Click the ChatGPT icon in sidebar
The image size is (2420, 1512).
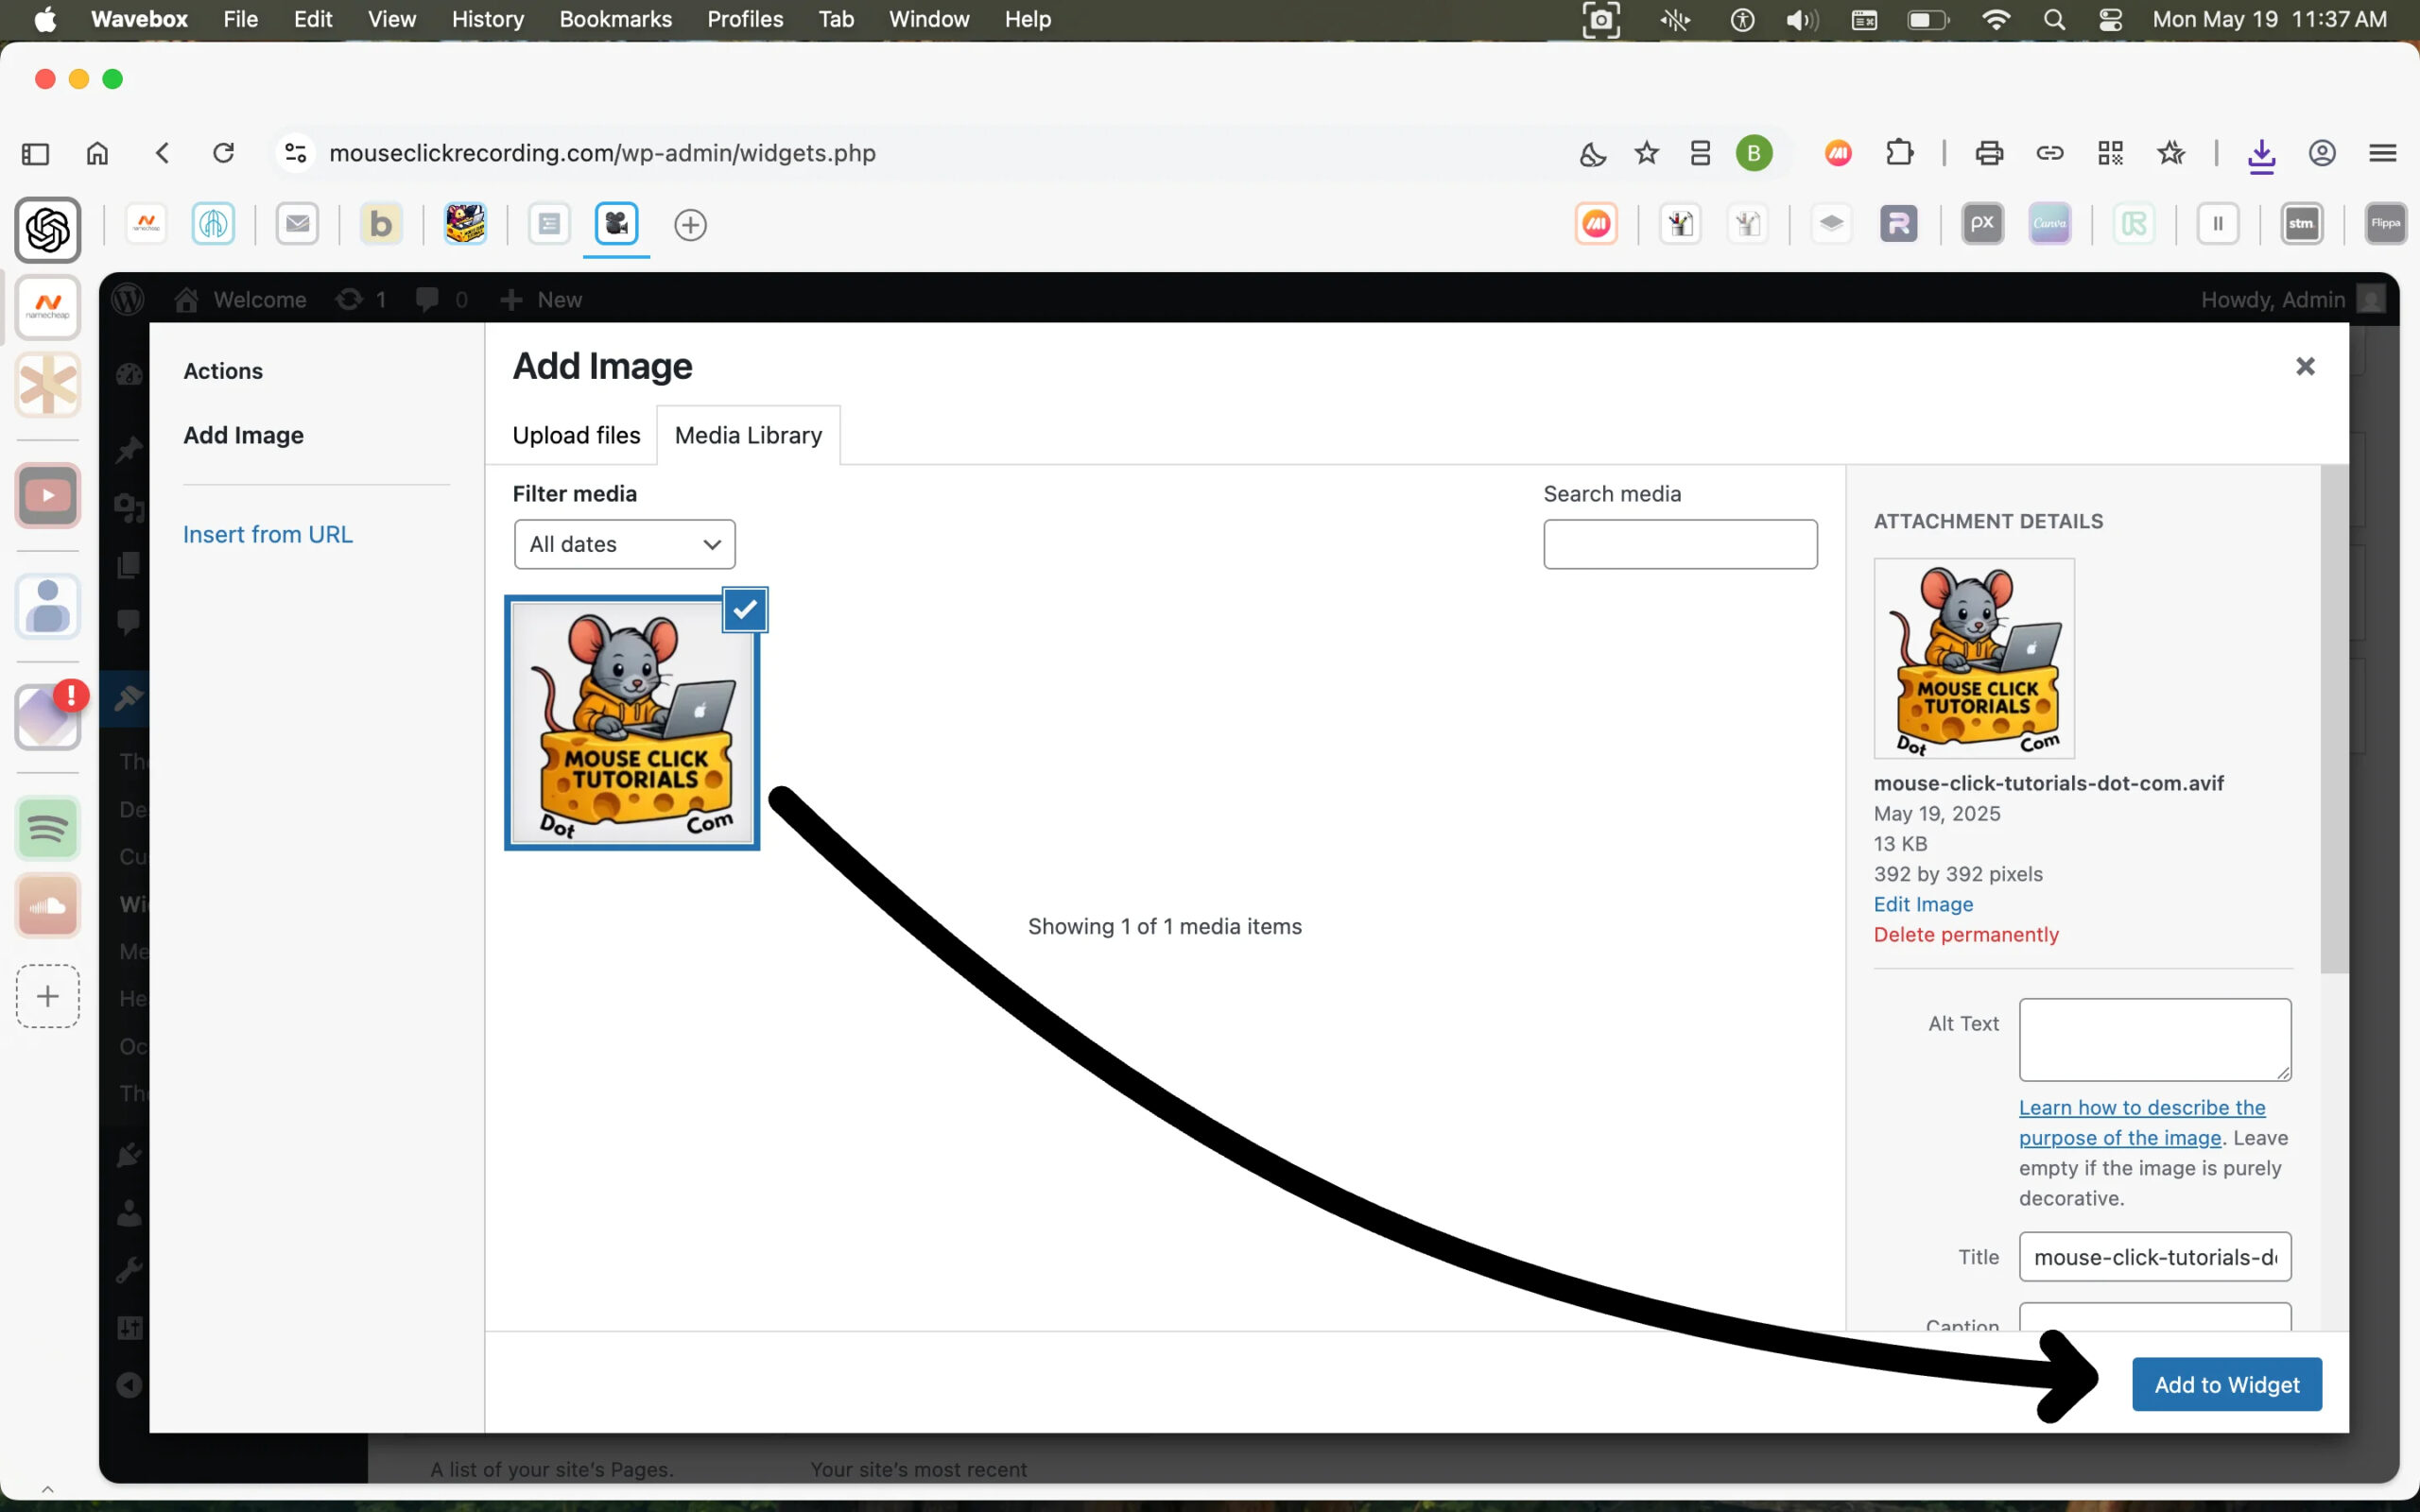pos(47,230)
